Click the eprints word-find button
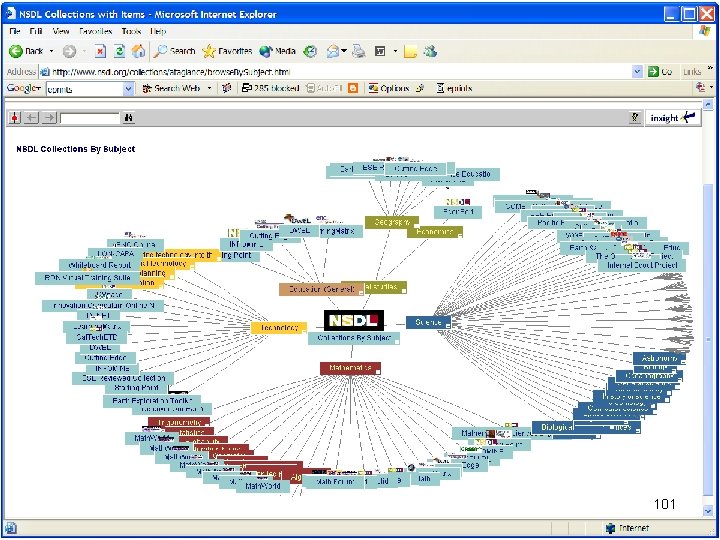 click(x=454, y=88)
